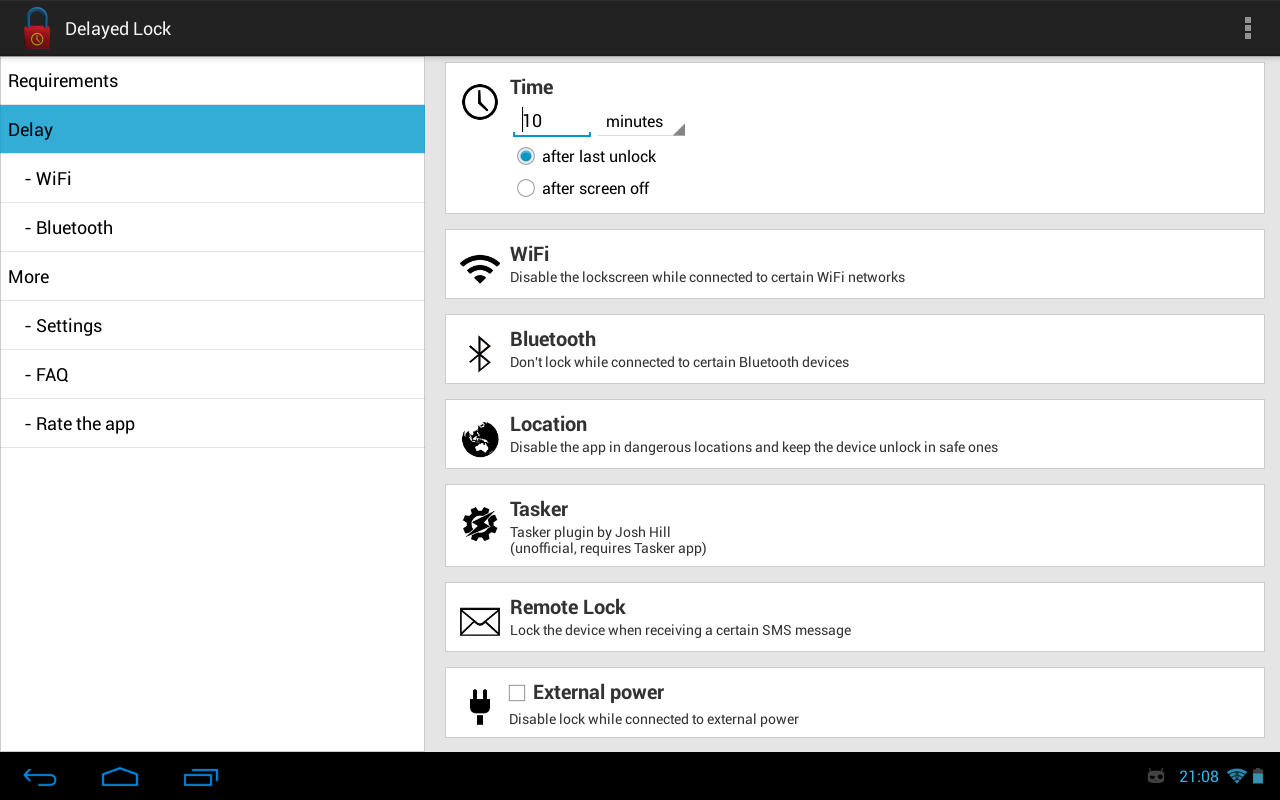1280x800 pixels.
Task: Click 'Disable the lockscreen while connected to certain WiFi networks'
Action: (707, 277)
